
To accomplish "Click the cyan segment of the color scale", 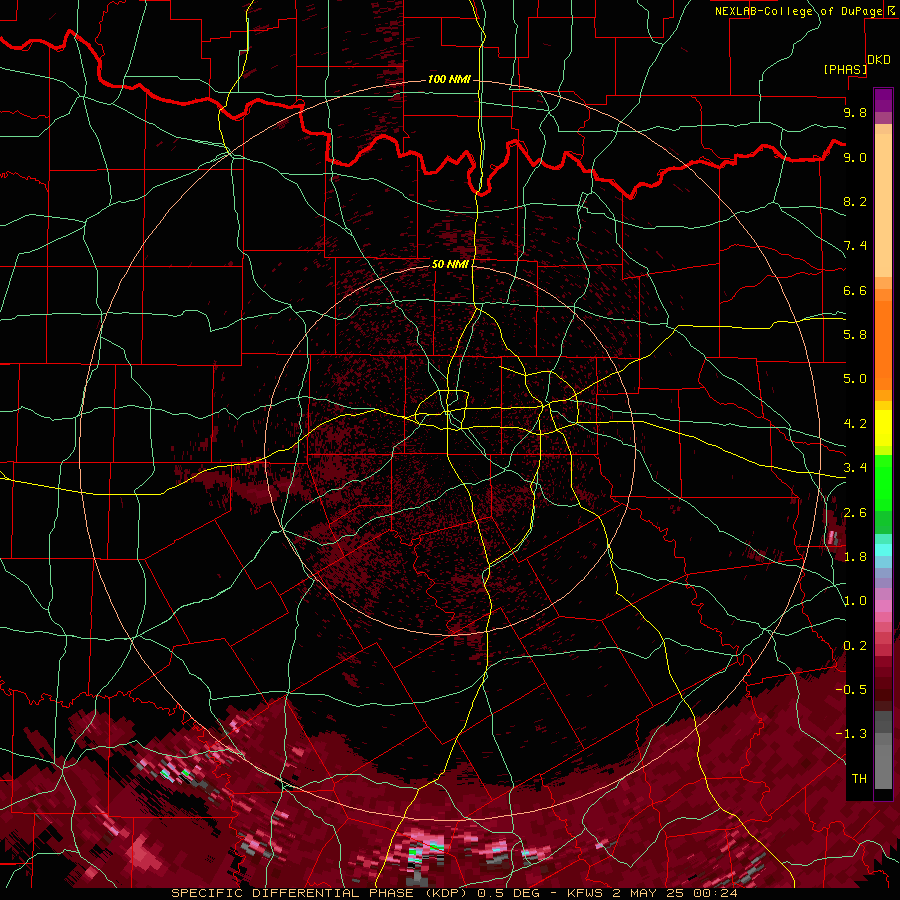I will 883,550.
